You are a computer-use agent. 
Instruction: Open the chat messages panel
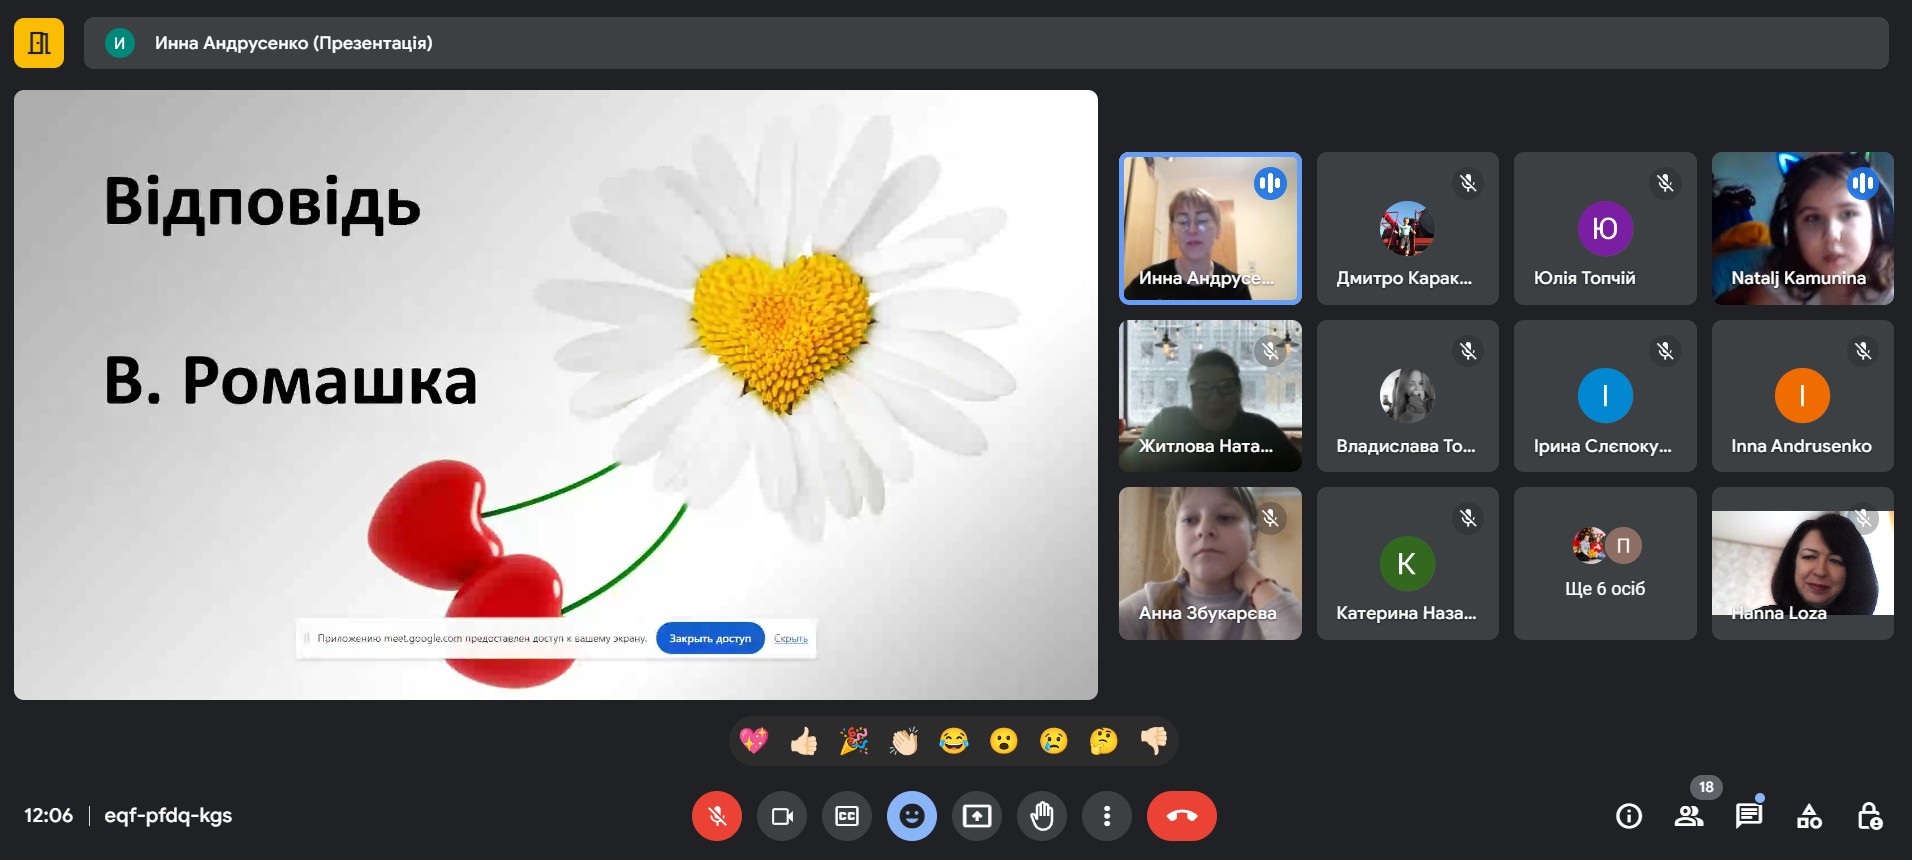(1749, 816)
